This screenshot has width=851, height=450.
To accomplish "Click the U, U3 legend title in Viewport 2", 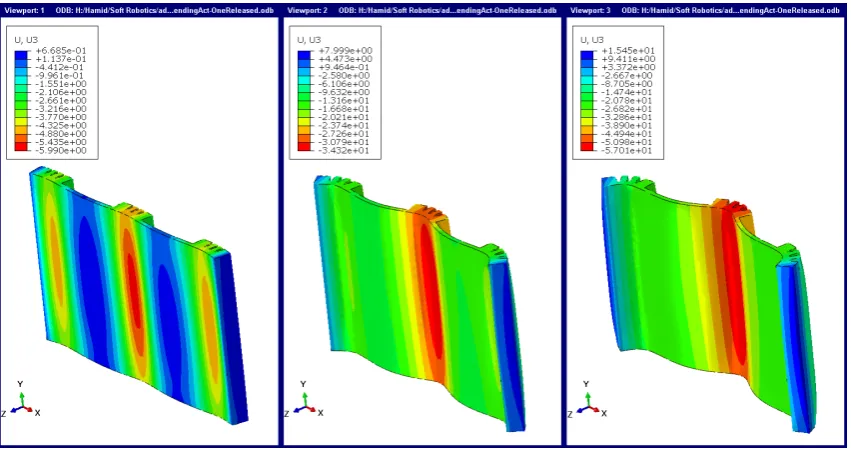I will click(x=309, y=40).
